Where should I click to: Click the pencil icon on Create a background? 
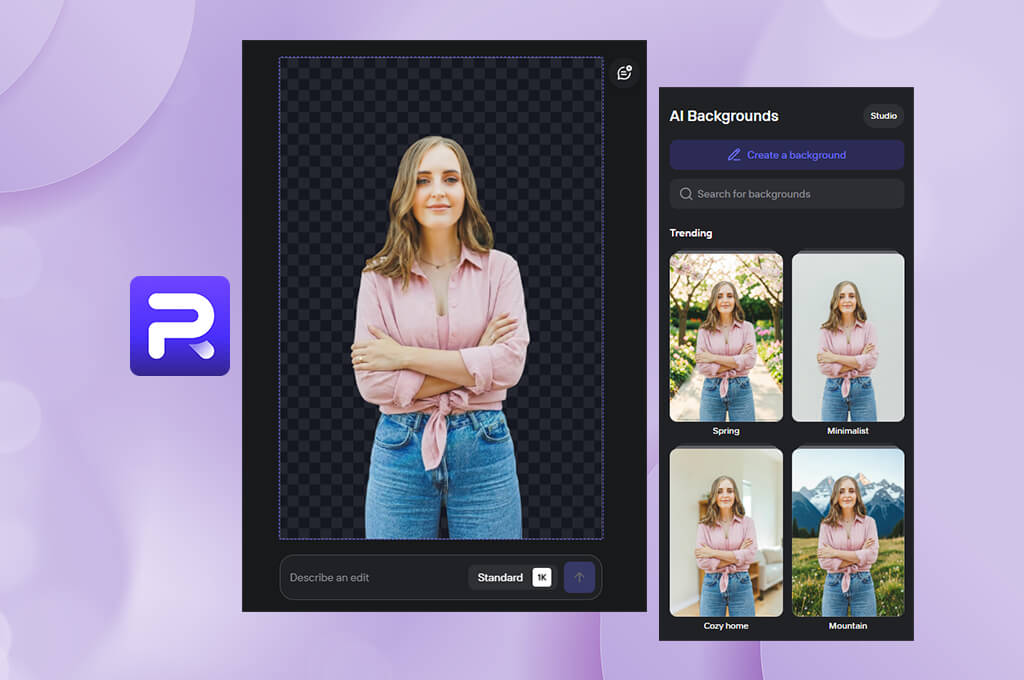click(x=734, y=155)
